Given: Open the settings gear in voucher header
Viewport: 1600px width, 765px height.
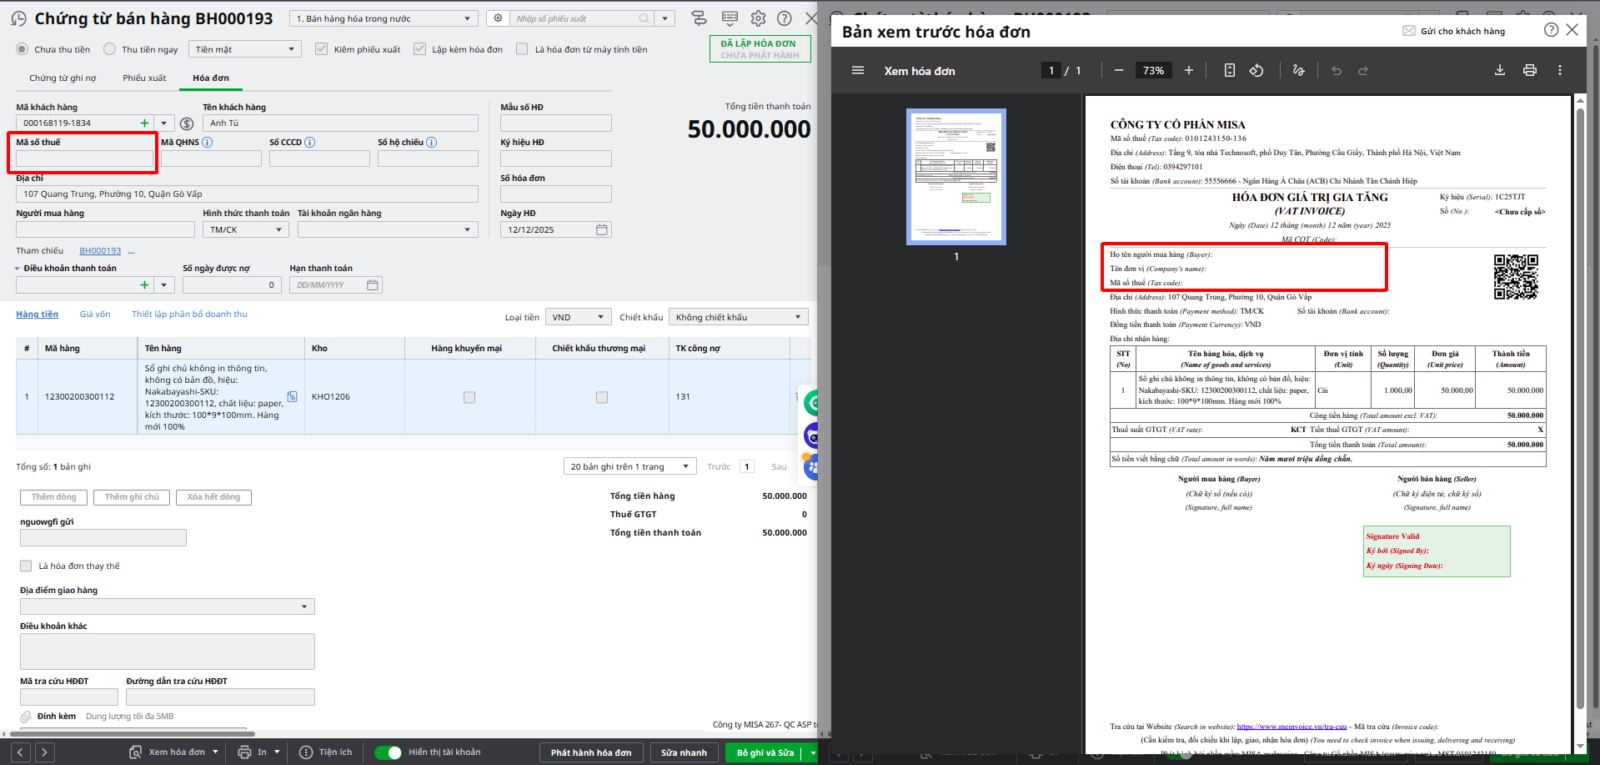Looking at the screenshot, I should point(758,19).
